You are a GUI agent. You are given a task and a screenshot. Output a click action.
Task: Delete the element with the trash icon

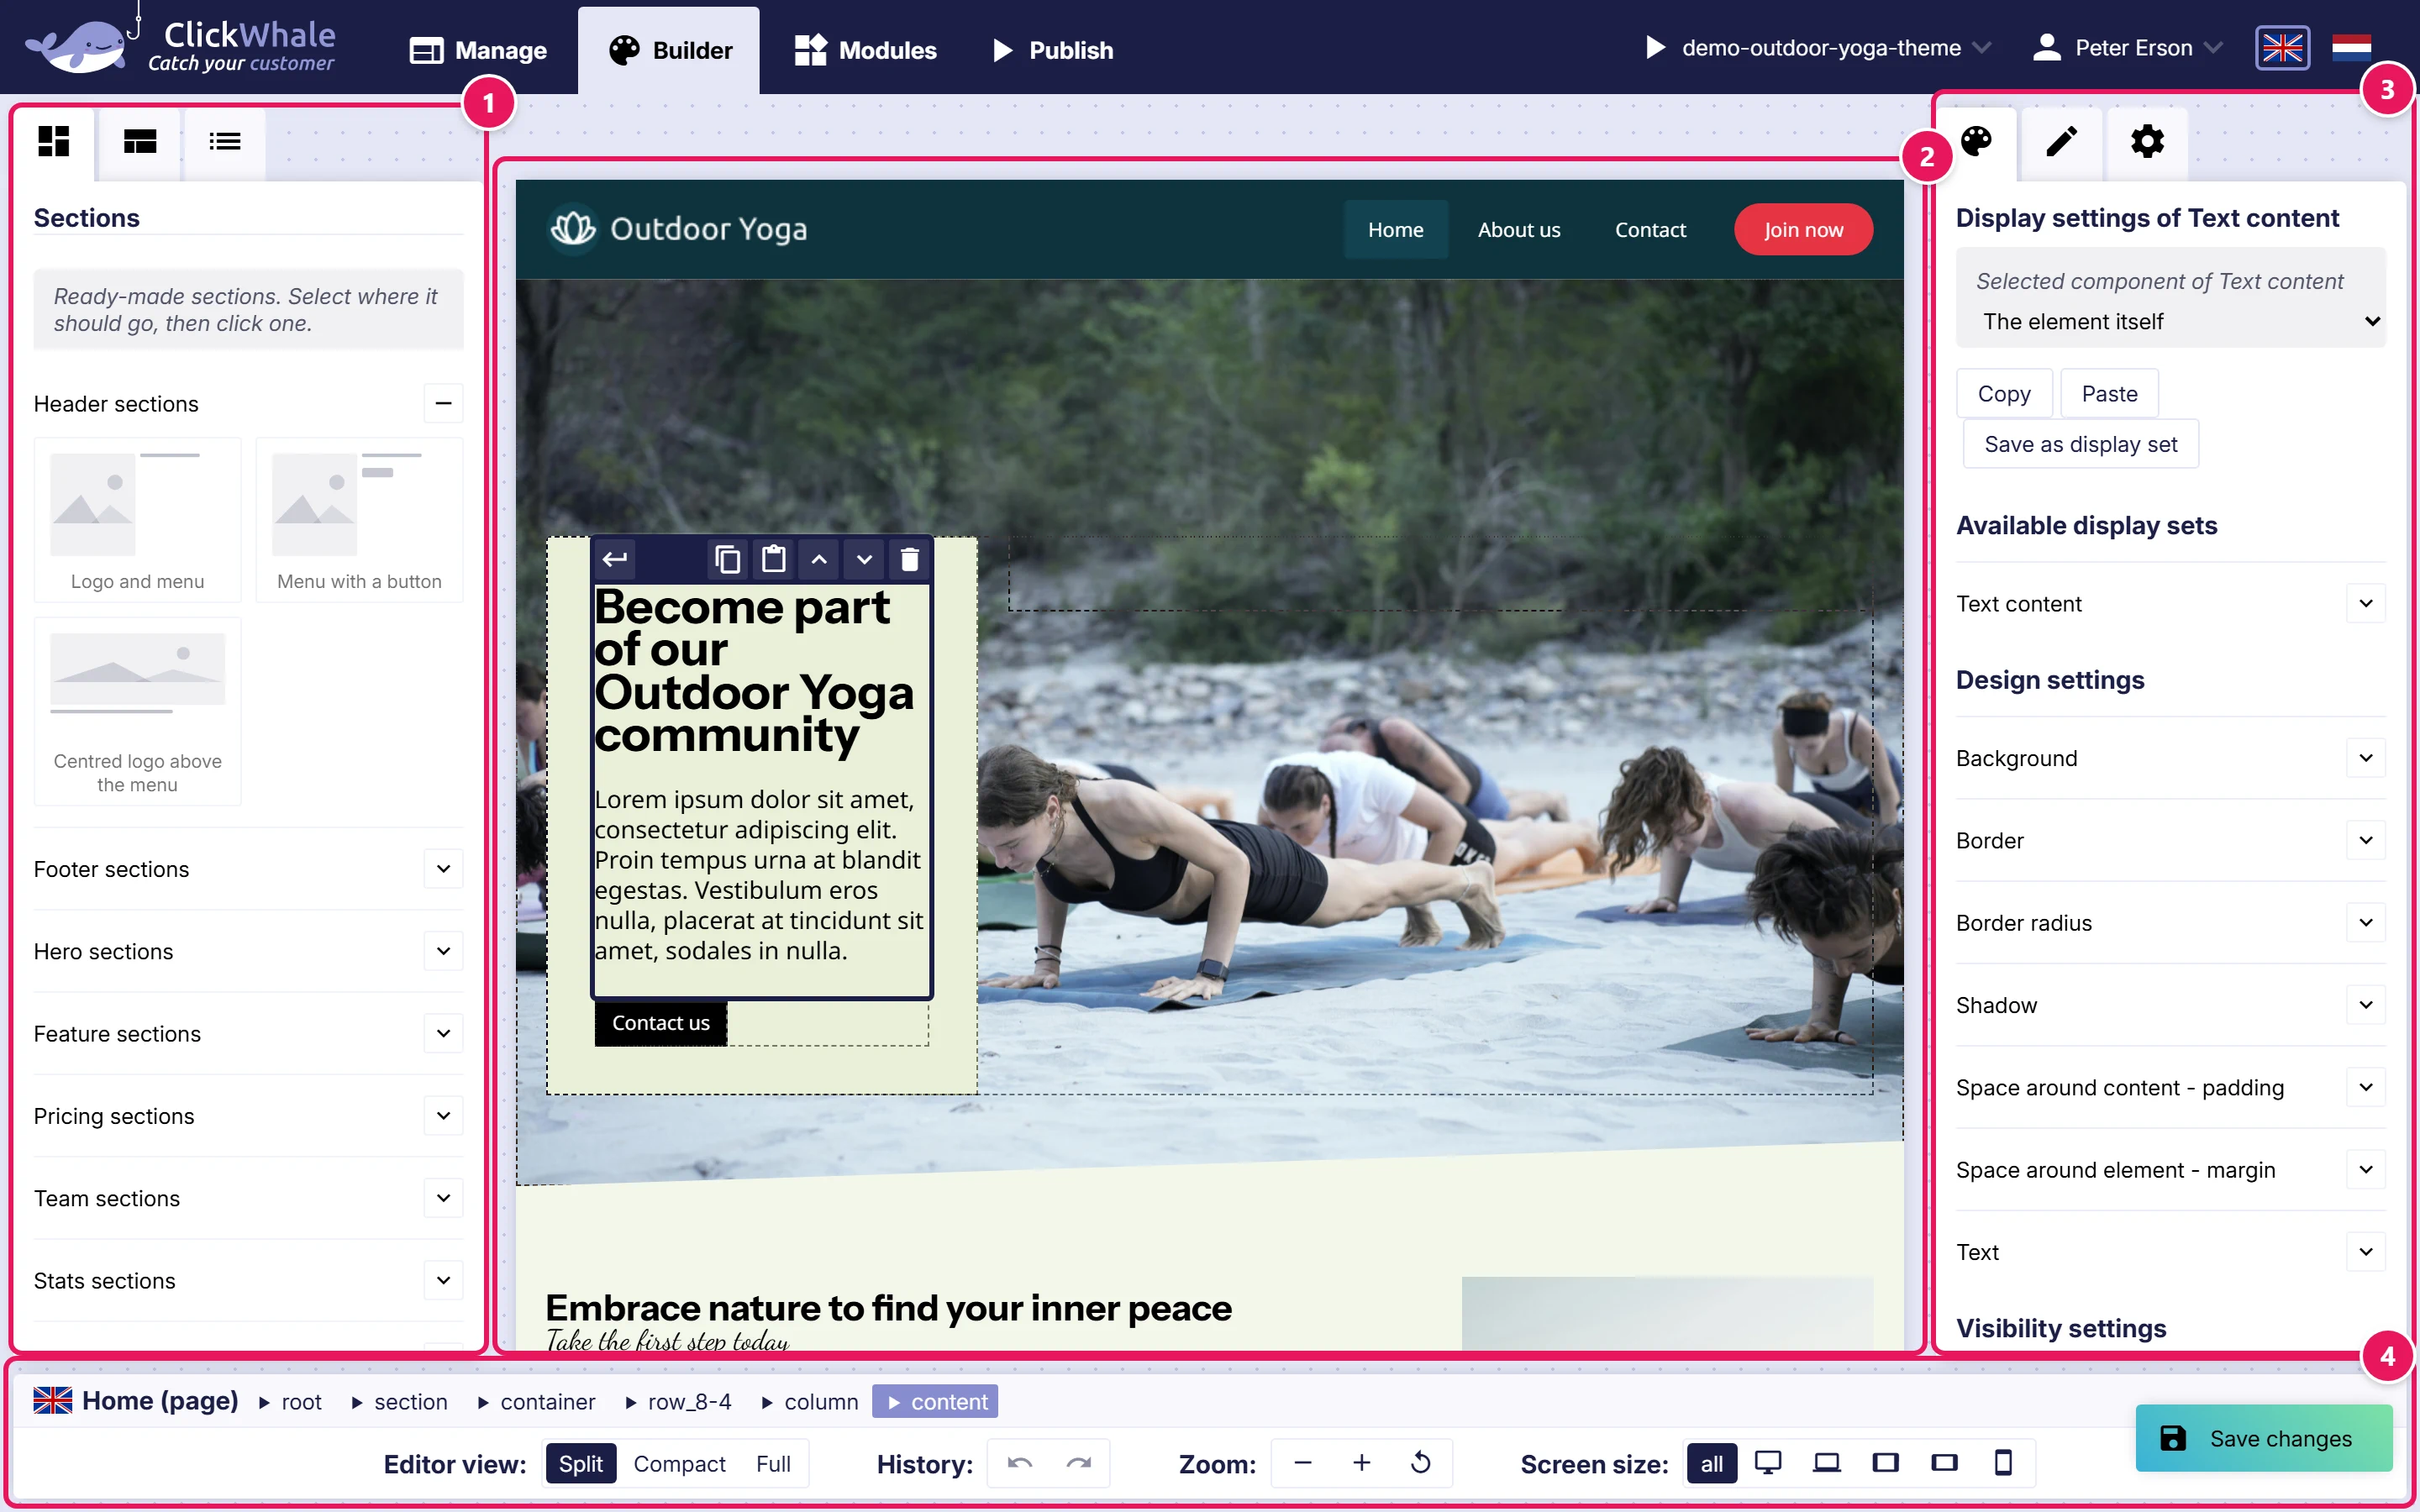pos(909,559)
